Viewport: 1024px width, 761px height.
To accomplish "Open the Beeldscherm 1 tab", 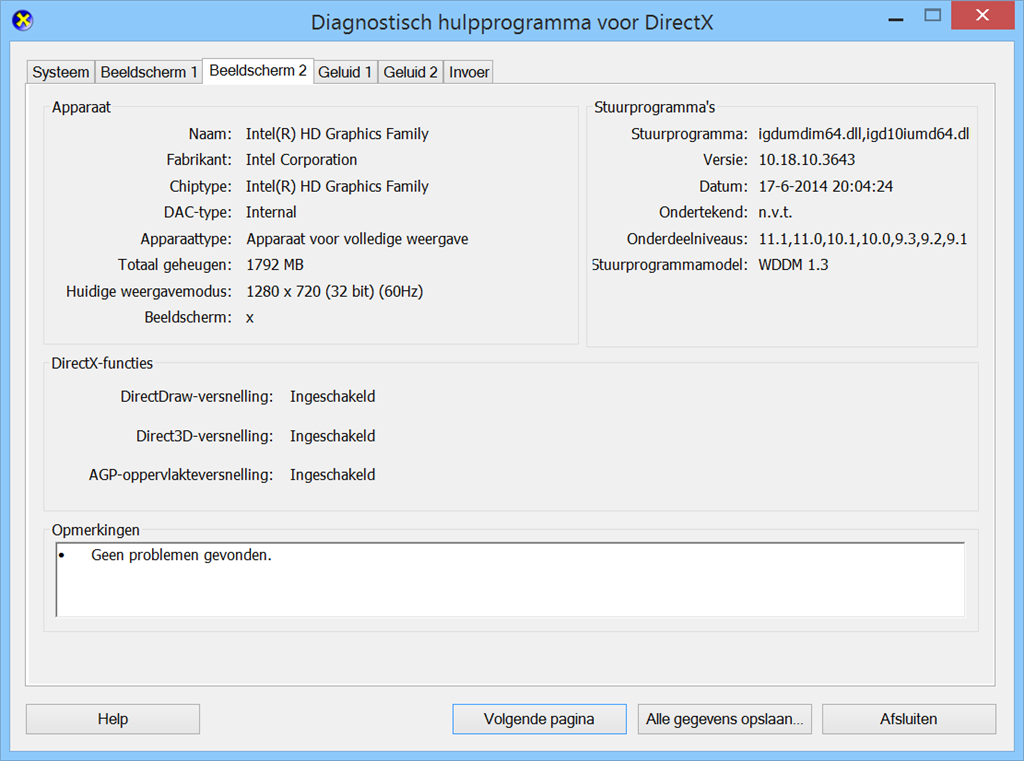I will point(149,72).
